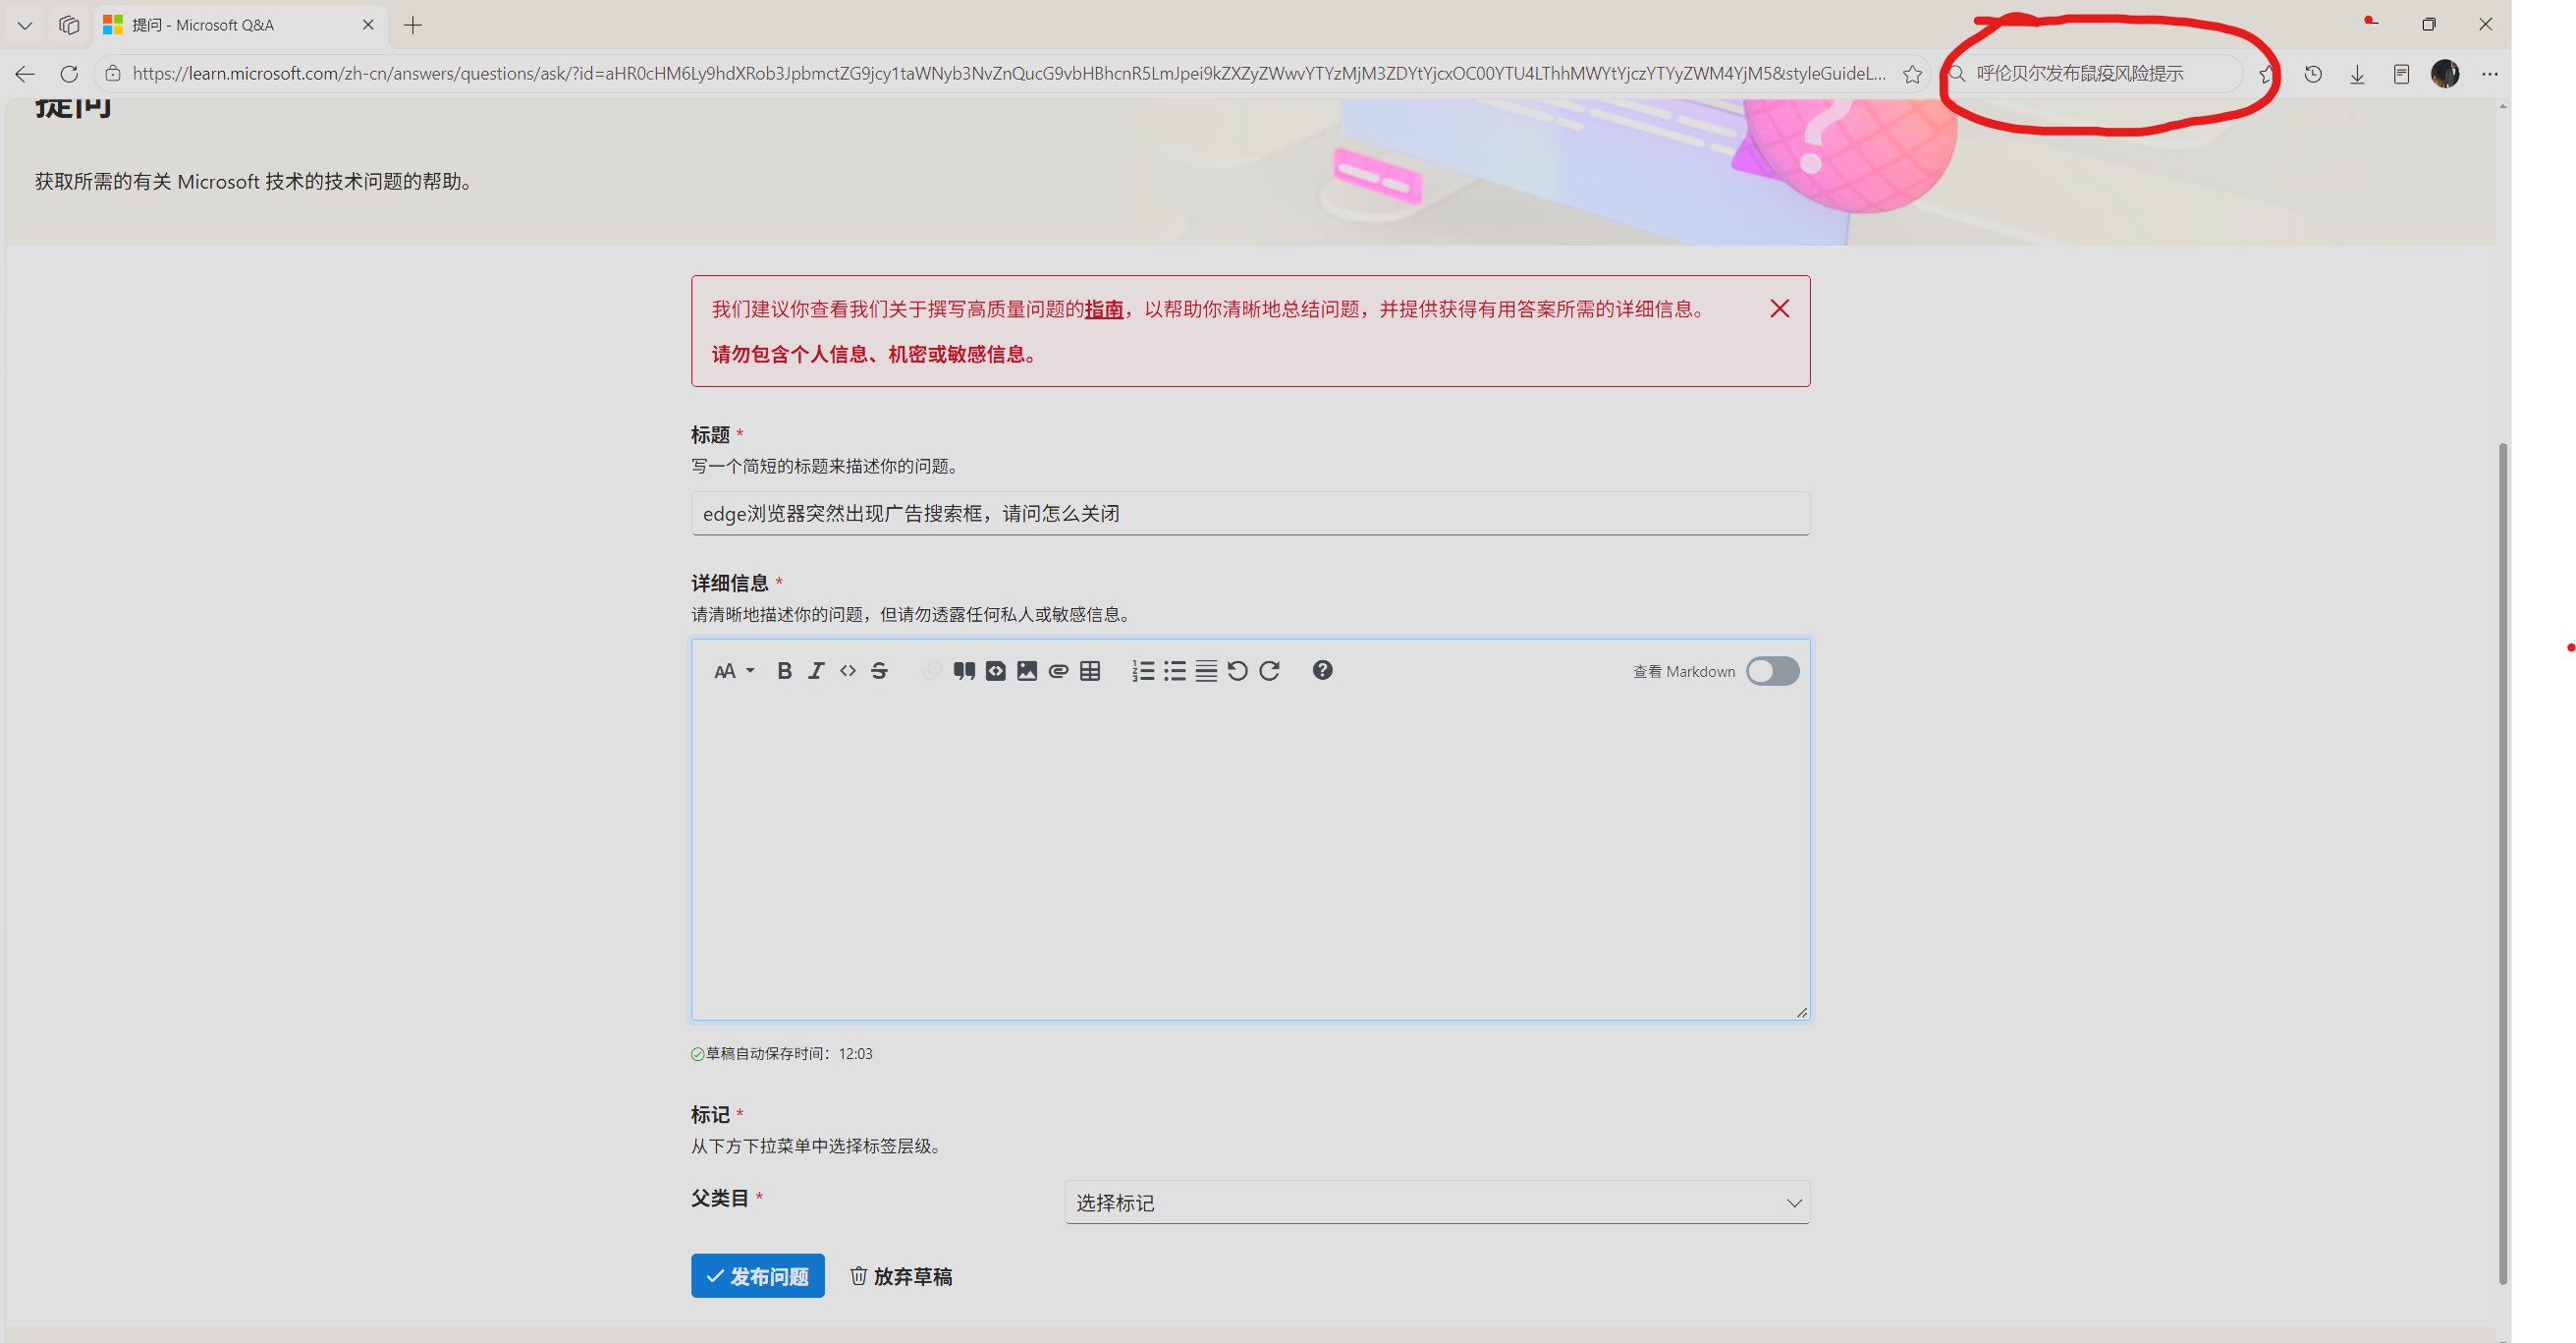This screenshot has width=2576, height=1343.
Task: Open editor help question mark
Action: (1322, 671)
